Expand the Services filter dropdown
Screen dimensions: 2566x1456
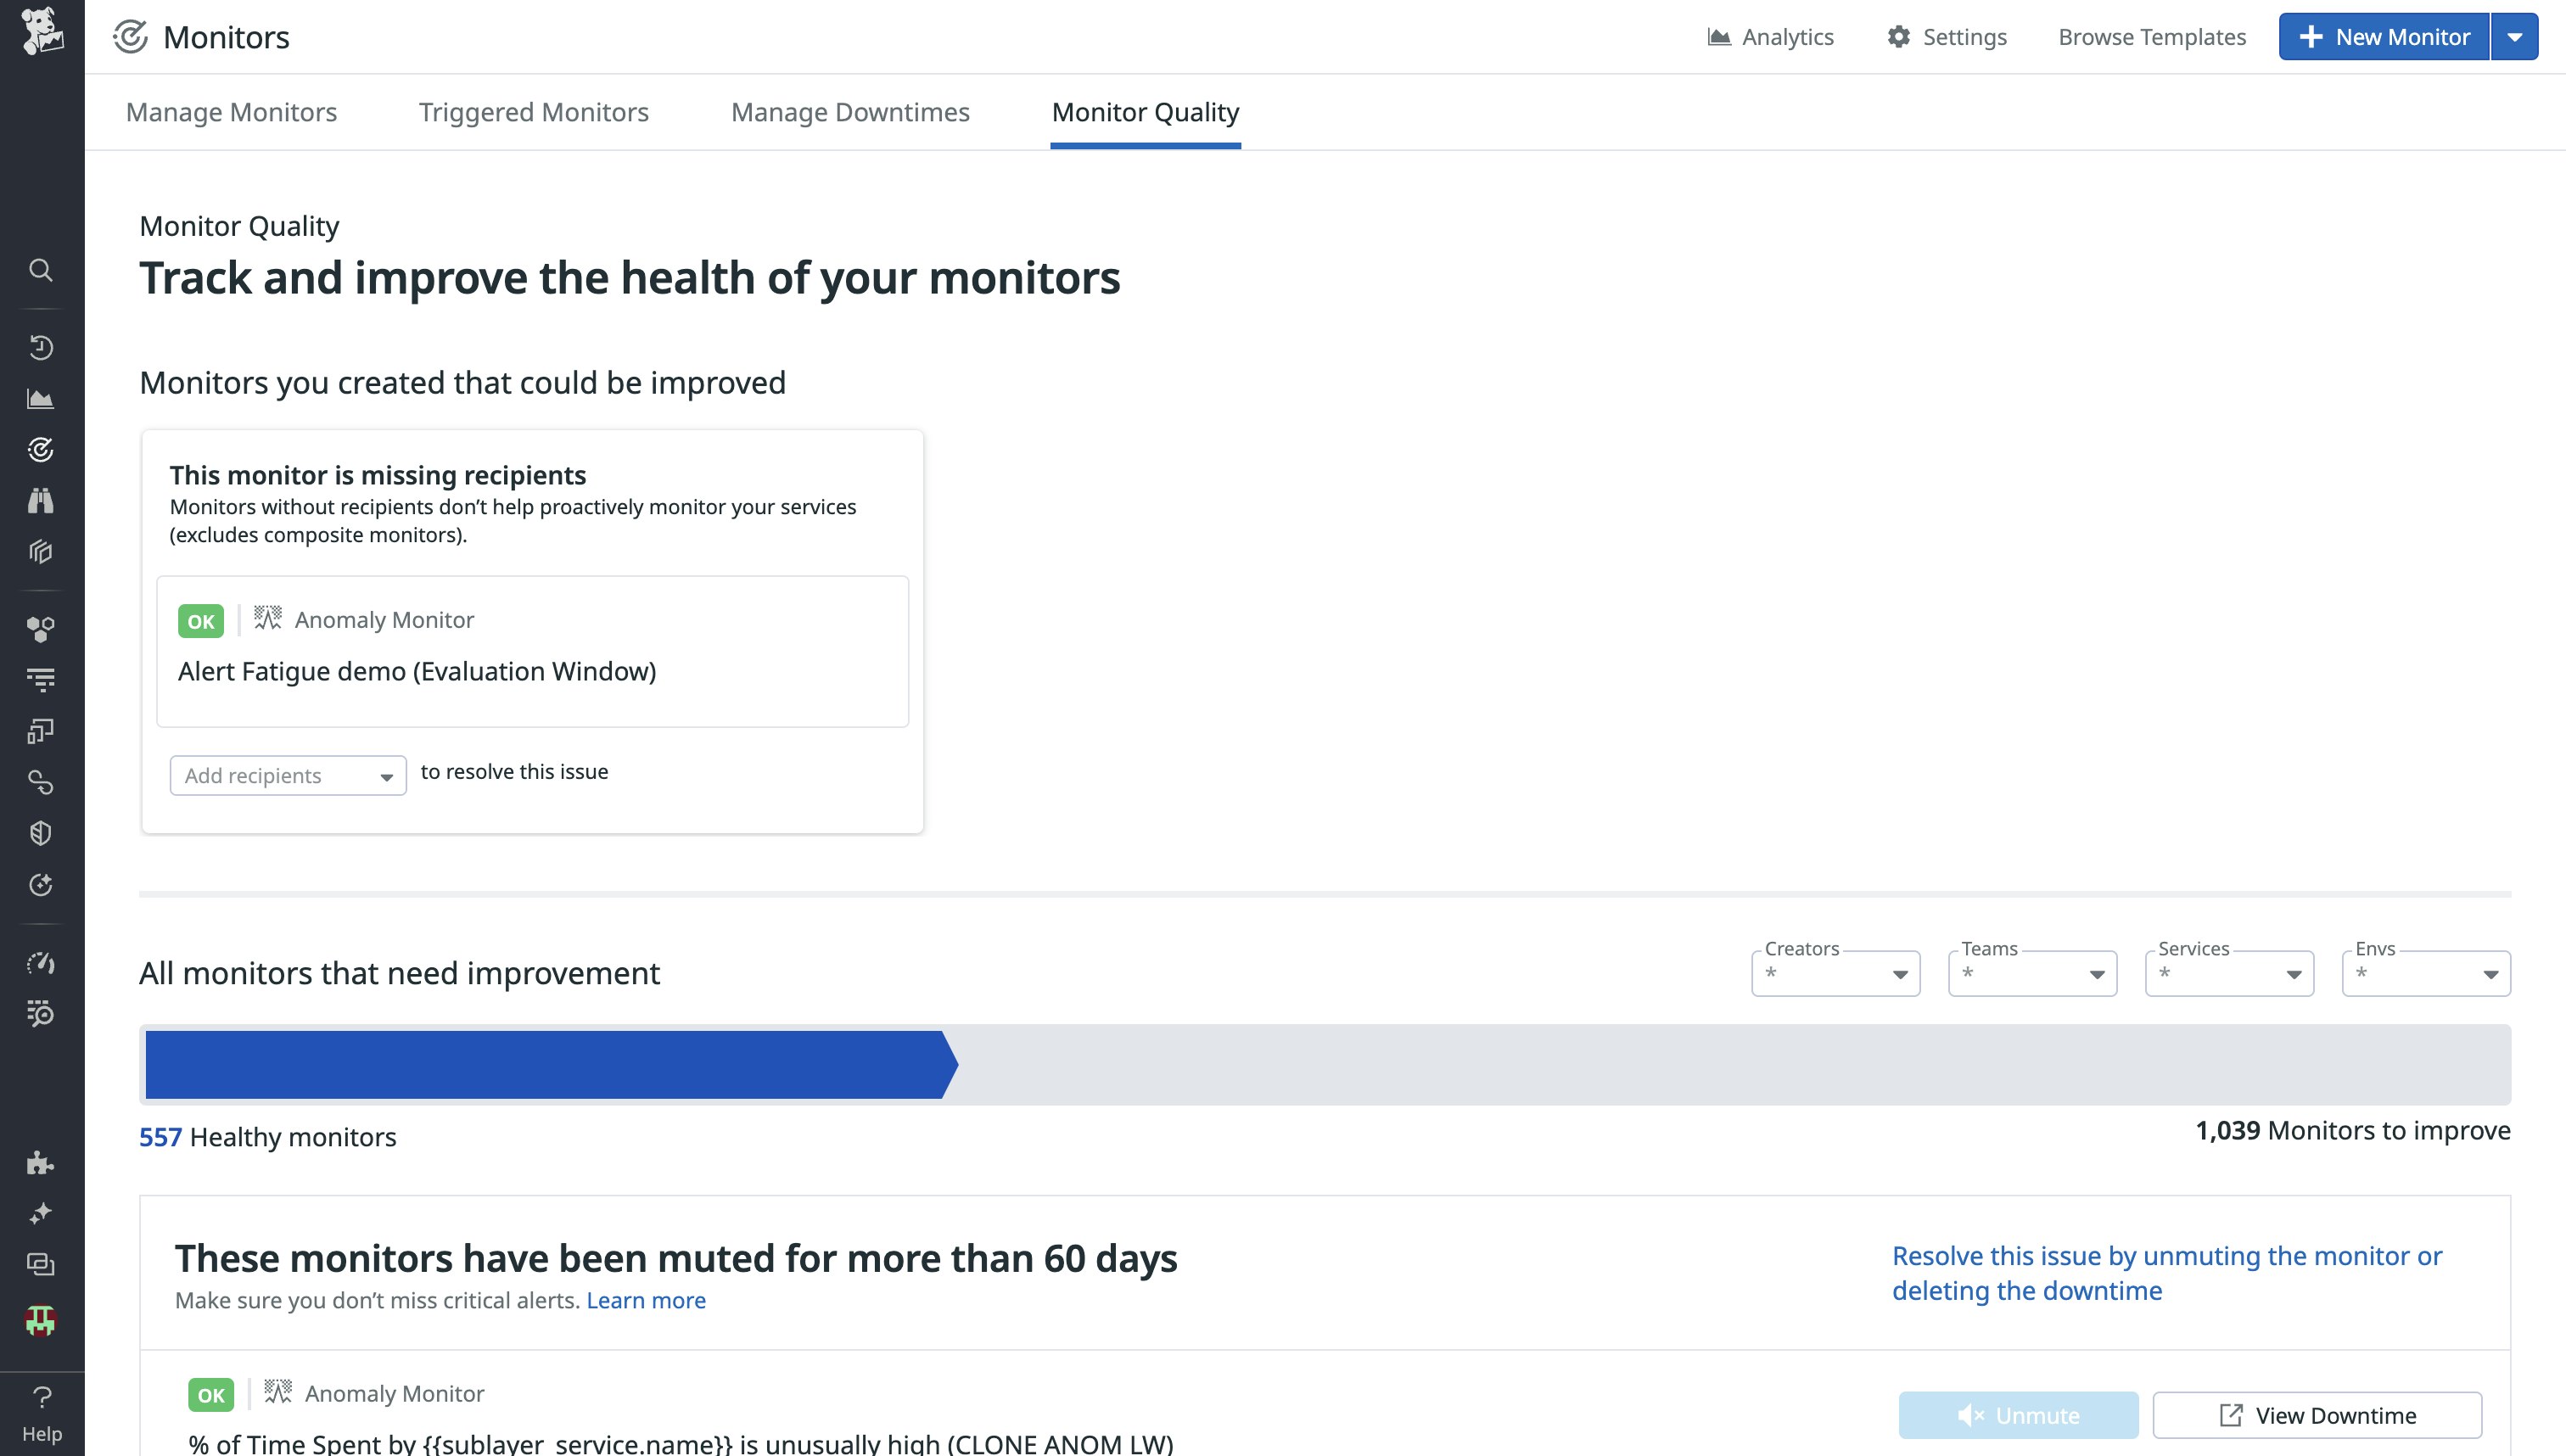point(2228,973)
